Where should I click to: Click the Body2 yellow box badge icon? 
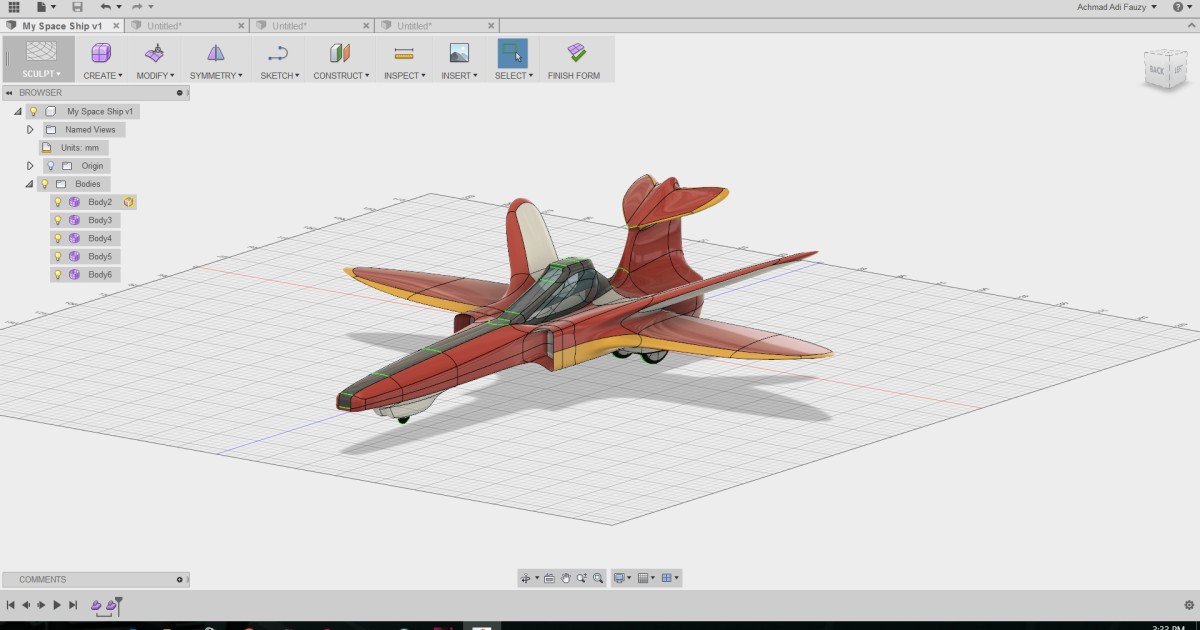tap(129, 202)
